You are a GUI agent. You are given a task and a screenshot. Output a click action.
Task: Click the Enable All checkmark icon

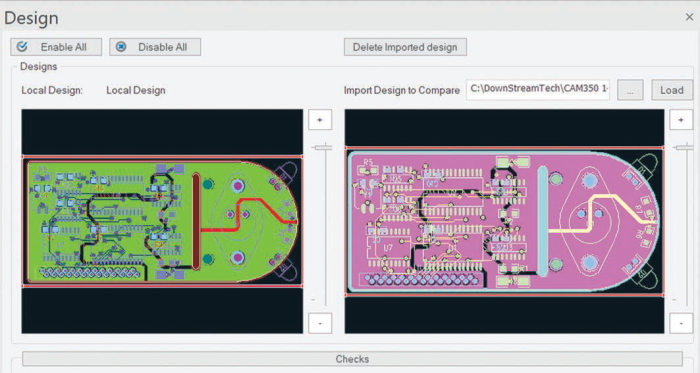22,46
